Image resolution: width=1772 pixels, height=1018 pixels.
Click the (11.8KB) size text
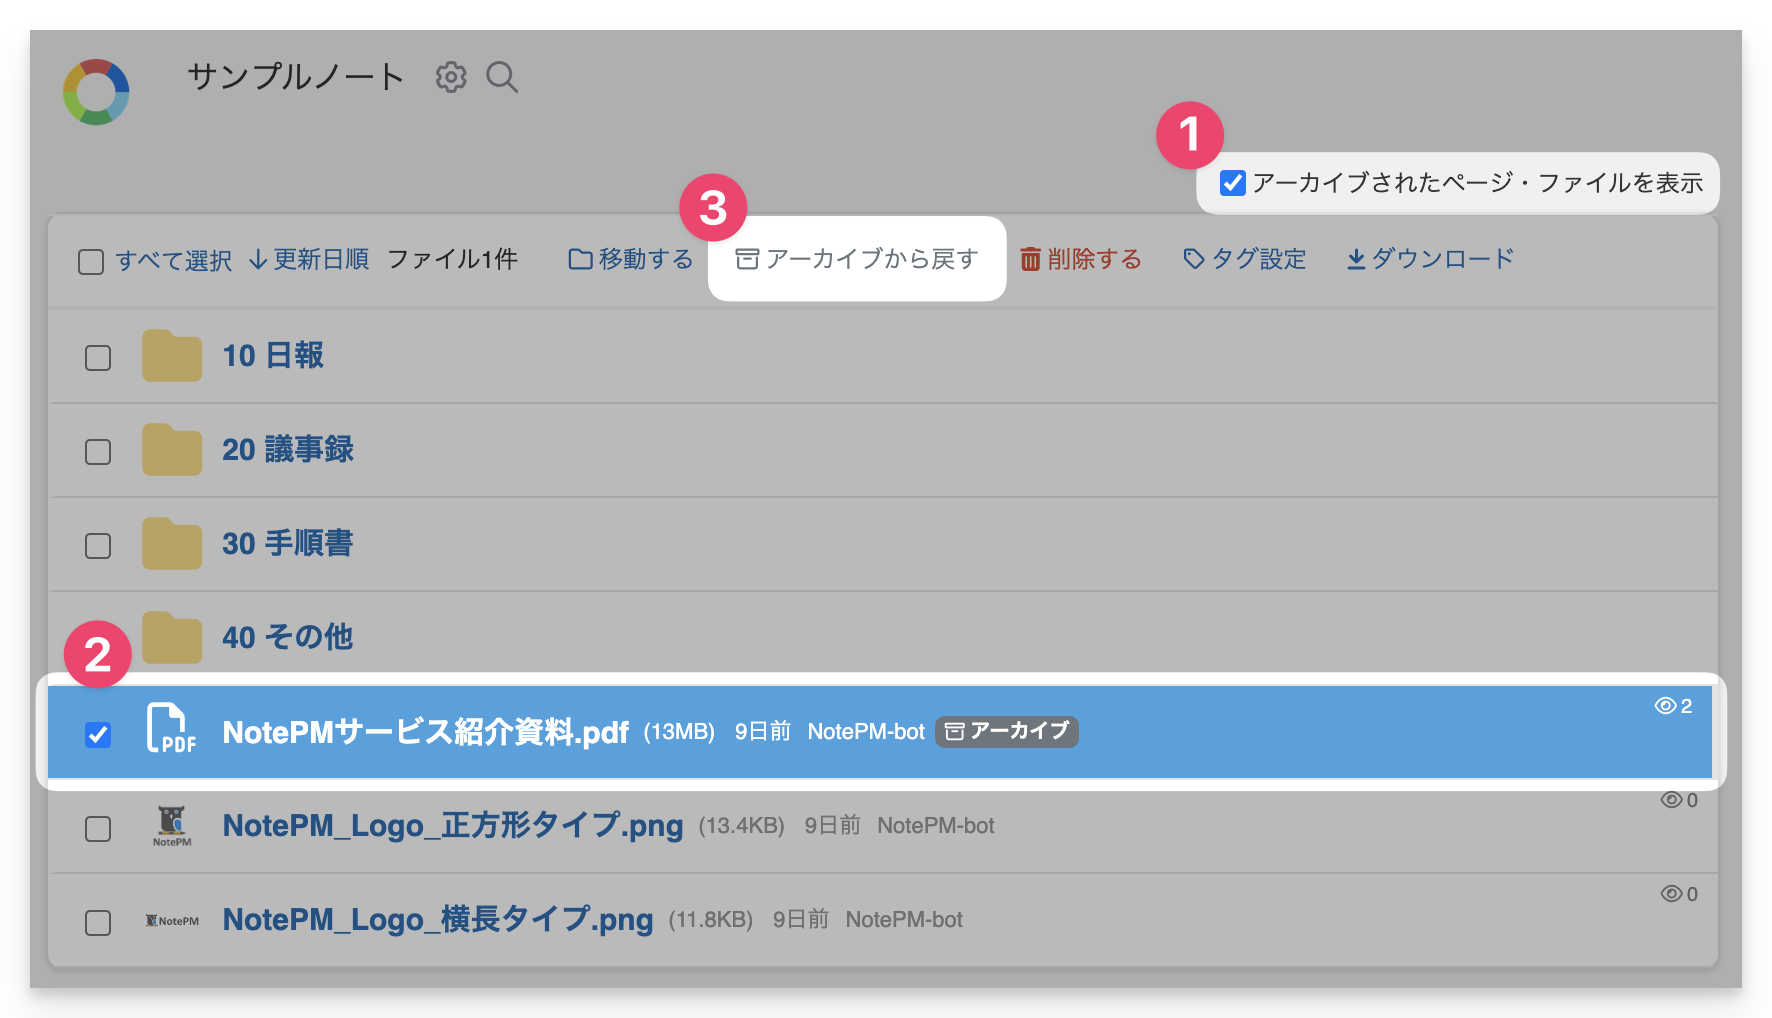click(710, 920)
